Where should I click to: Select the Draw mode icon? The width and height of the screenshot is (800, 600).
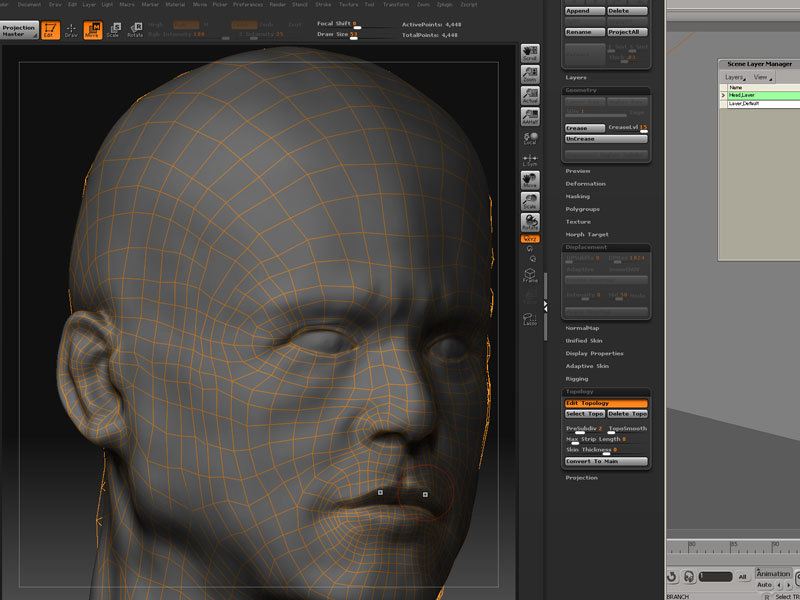coord(71,29)
